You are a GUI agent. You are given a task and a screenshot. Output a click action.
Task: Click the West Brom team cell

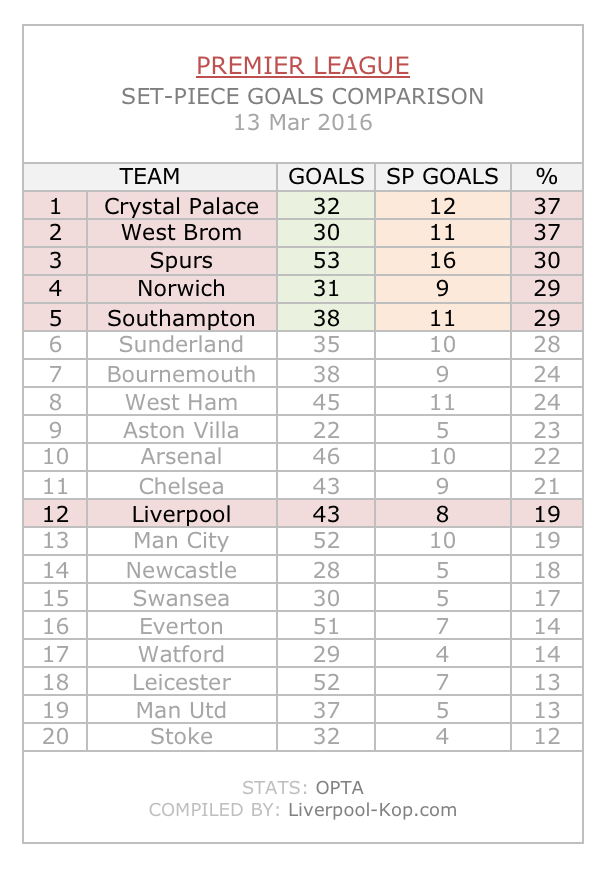pyautogui.click(x=182, y=232)
